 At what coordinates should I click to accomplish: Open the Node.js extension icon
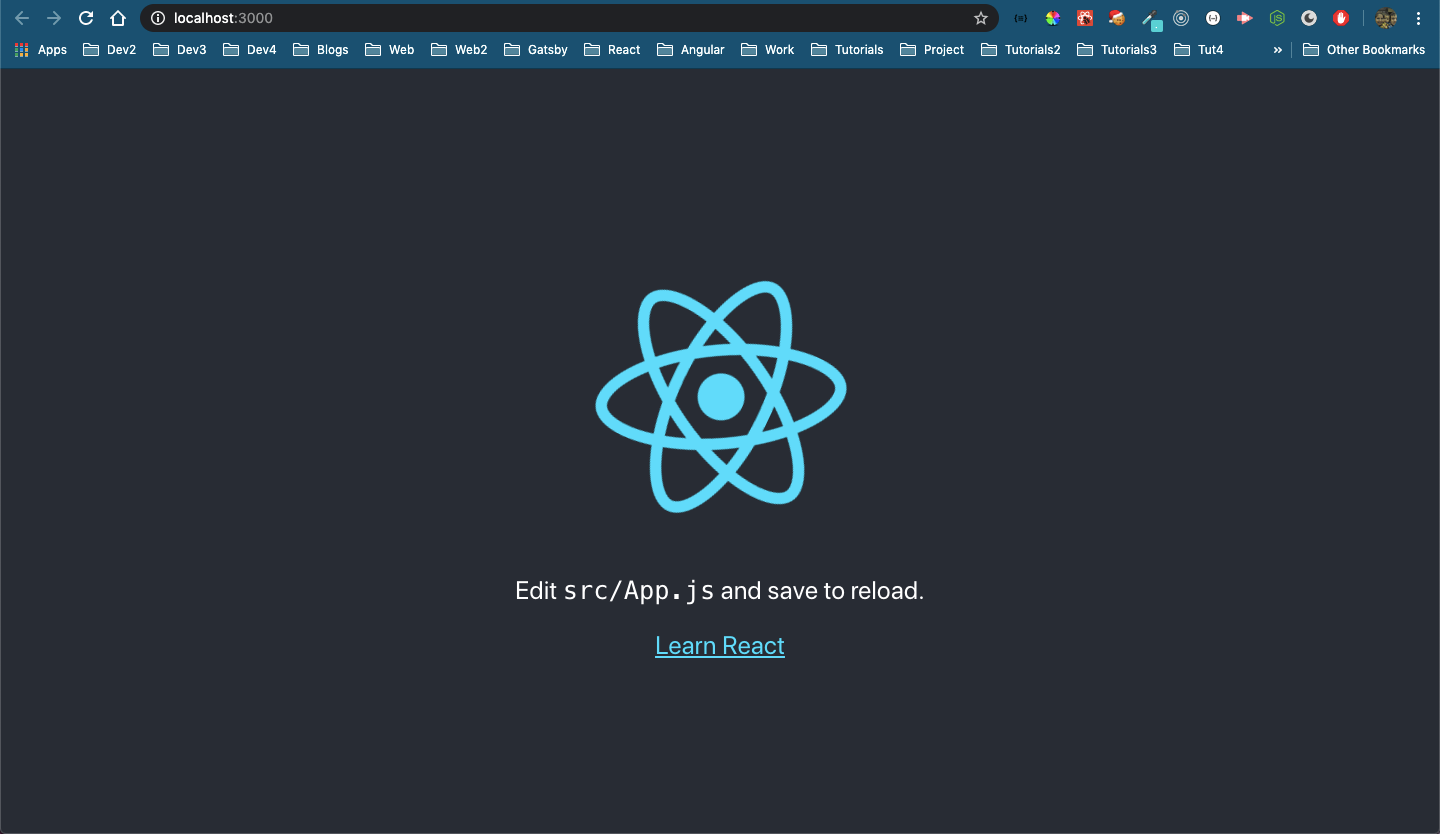pyautogui.click(x=1277, y=18)
